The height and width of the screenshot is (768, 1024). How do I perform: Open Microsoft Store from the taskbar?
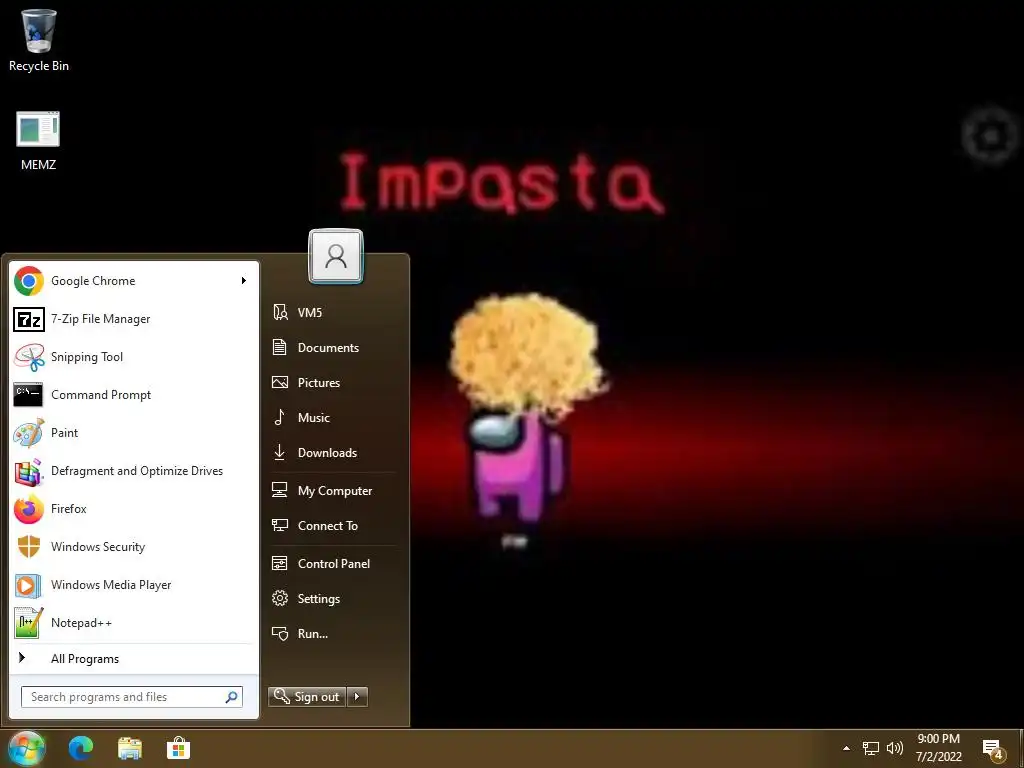point(178,748)
